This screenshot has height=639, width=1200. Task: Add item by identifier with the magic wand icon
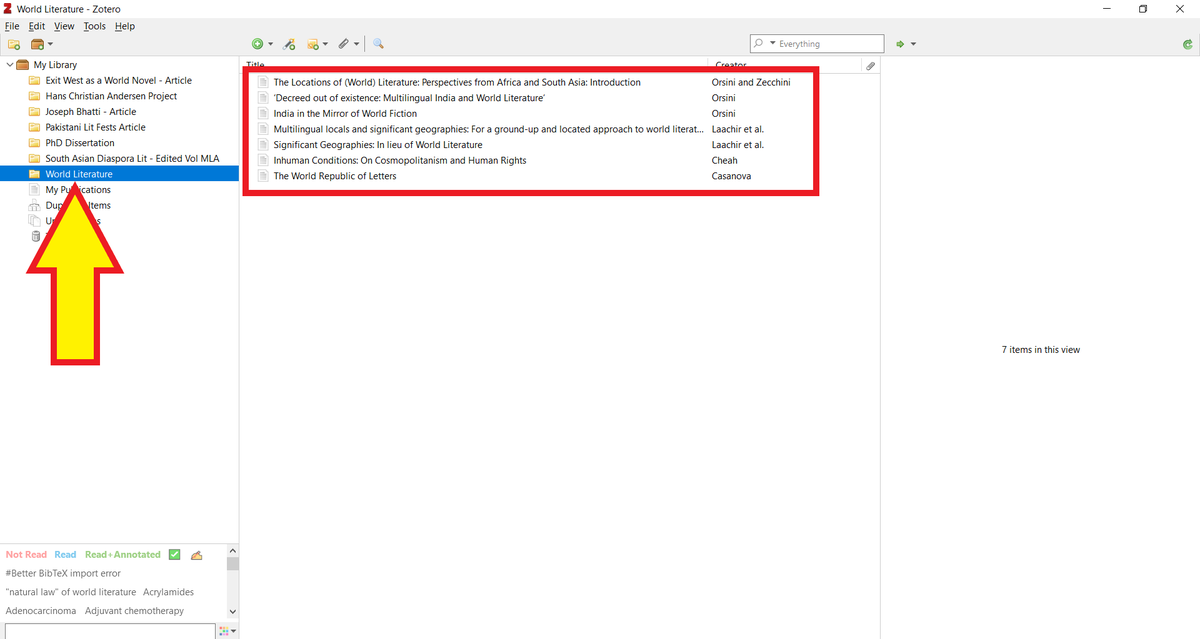point(290,43)
